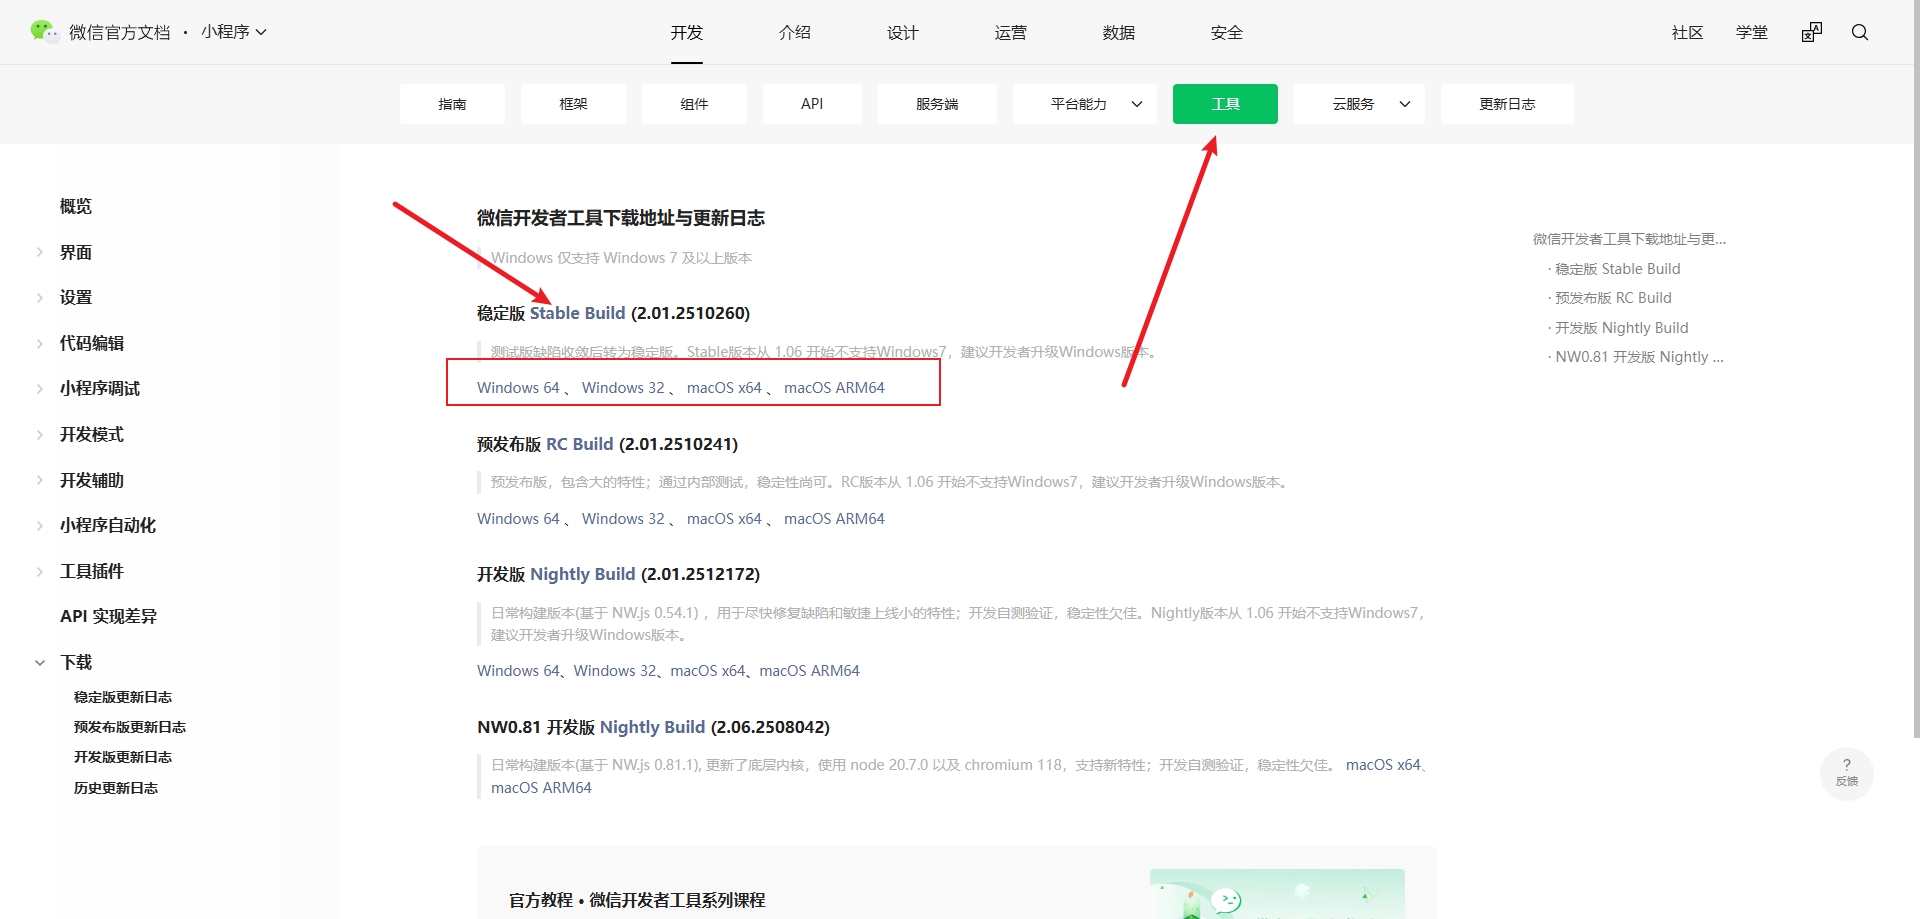This screenshot has width=1920, height=919.
Task: Download Nightly 2.01 Build Windows 64
Action: [518, 671]
